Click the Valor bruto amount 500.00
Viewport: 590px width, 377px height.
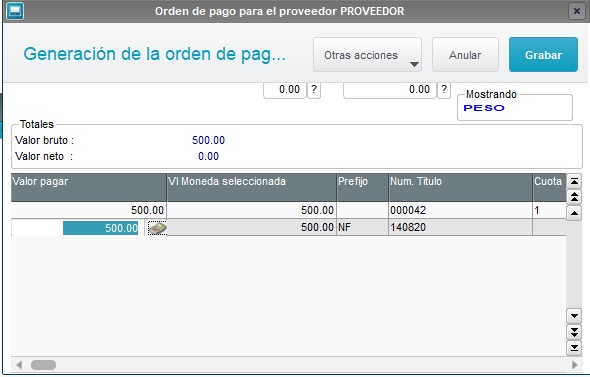[x=208, y=140]
